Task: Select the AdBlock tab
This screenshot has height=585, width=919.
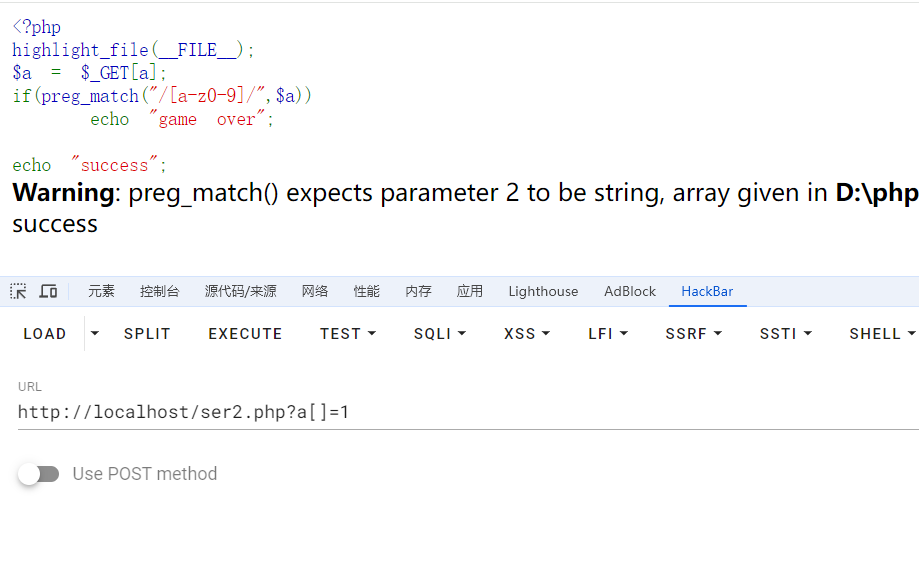Action: pyautogui.click(x=630, y=291)
